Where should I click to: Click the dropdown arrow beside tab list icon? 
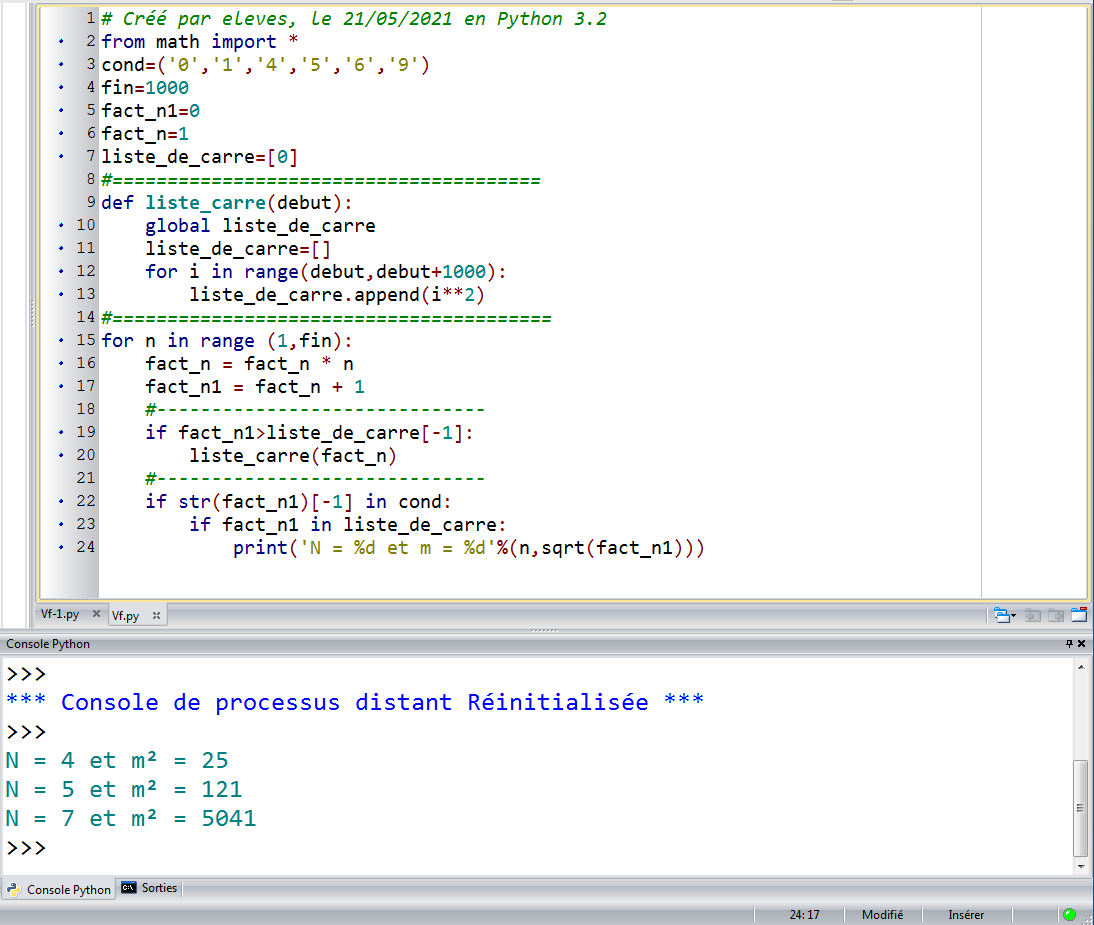pos(1014,616)
